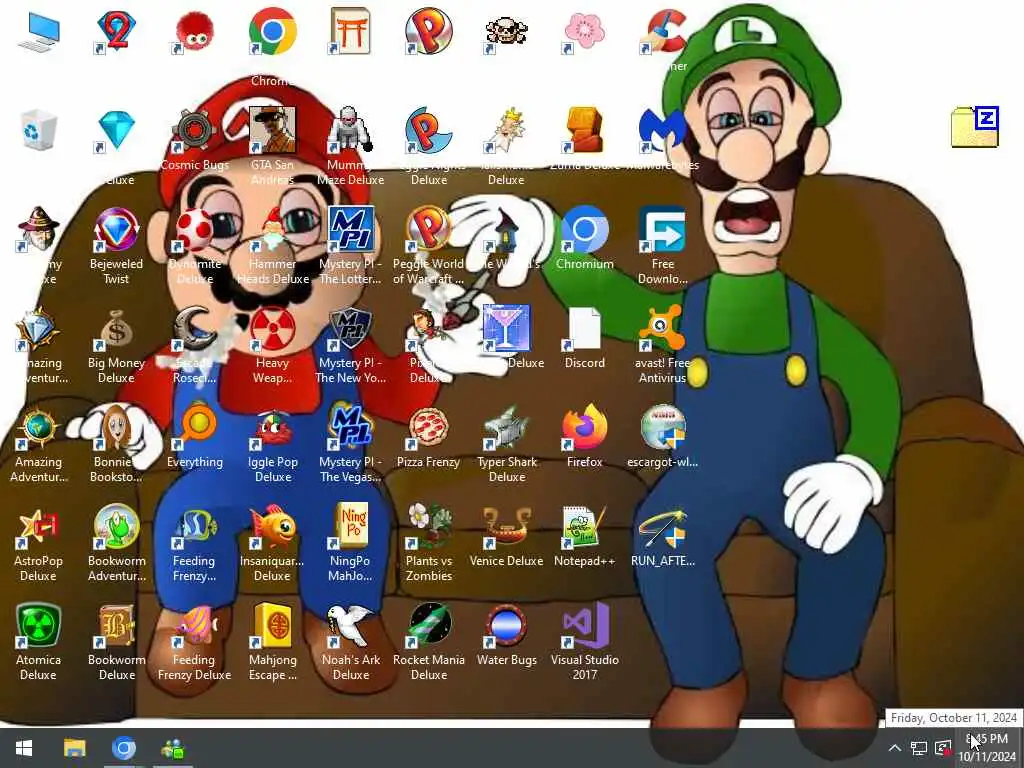
Task: Select the Venice Deluxe shortcut
Action: coord(506,528)
